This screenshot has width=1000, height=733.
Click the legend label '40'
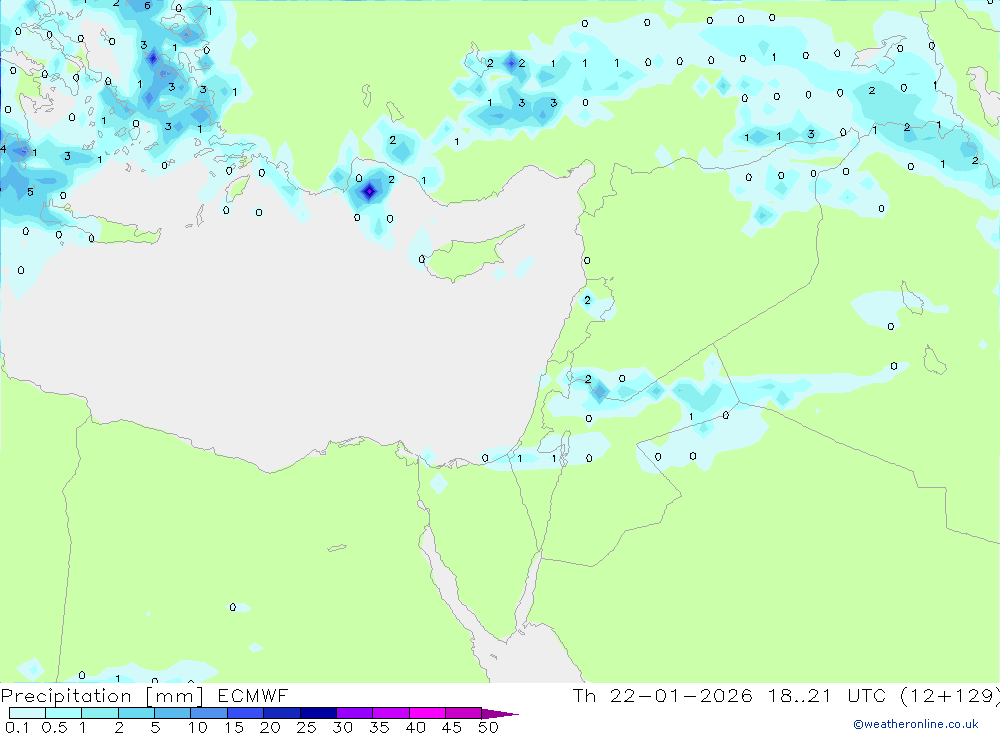(x=415, y=727)
